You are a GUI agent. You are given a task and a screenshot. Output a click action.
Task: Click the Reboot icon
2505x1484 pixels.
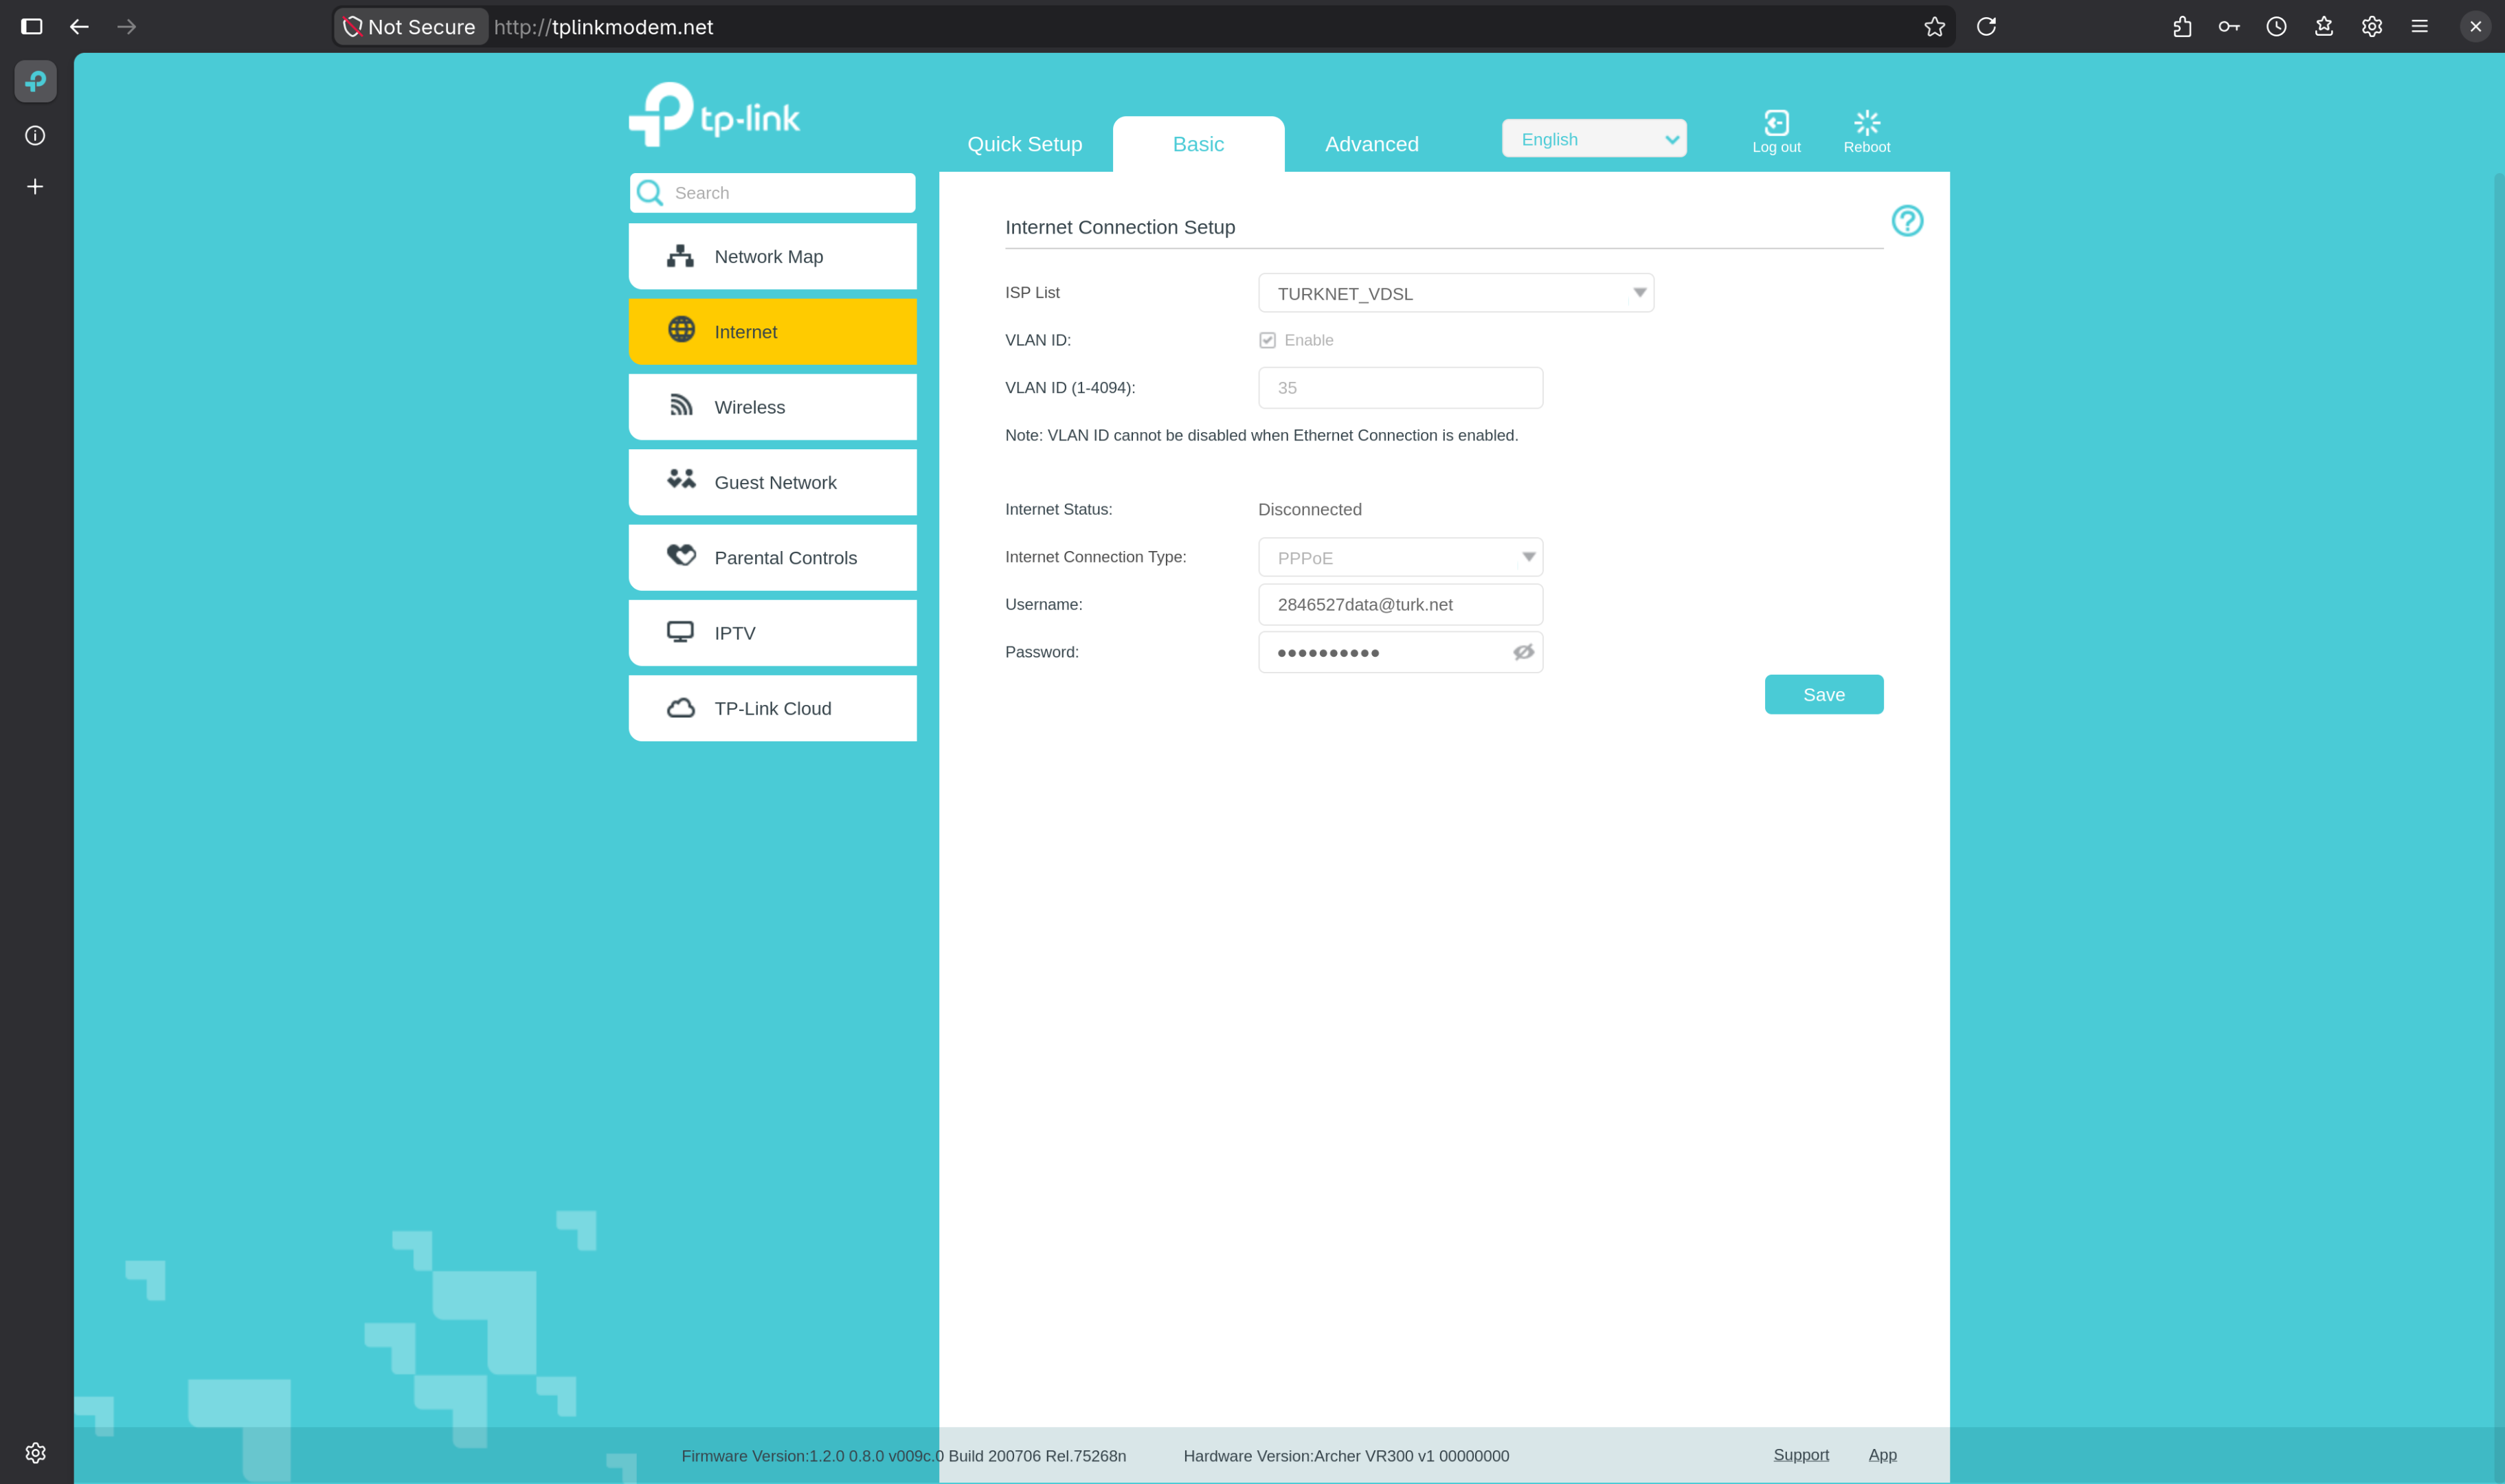1867,123
